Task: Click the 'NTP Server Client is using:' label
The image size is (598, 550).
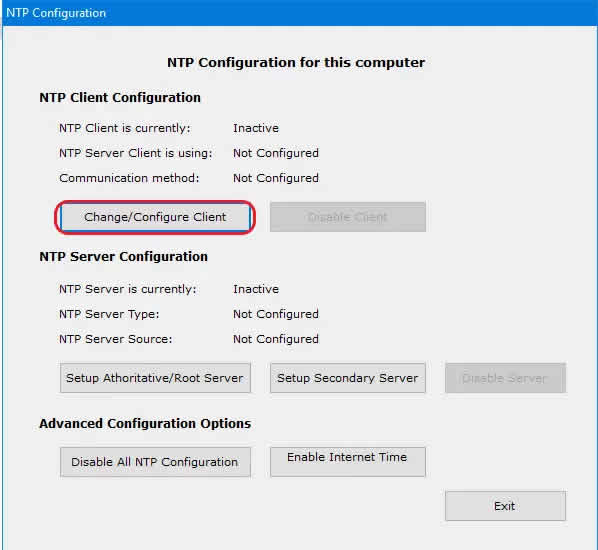Action: 135,153
